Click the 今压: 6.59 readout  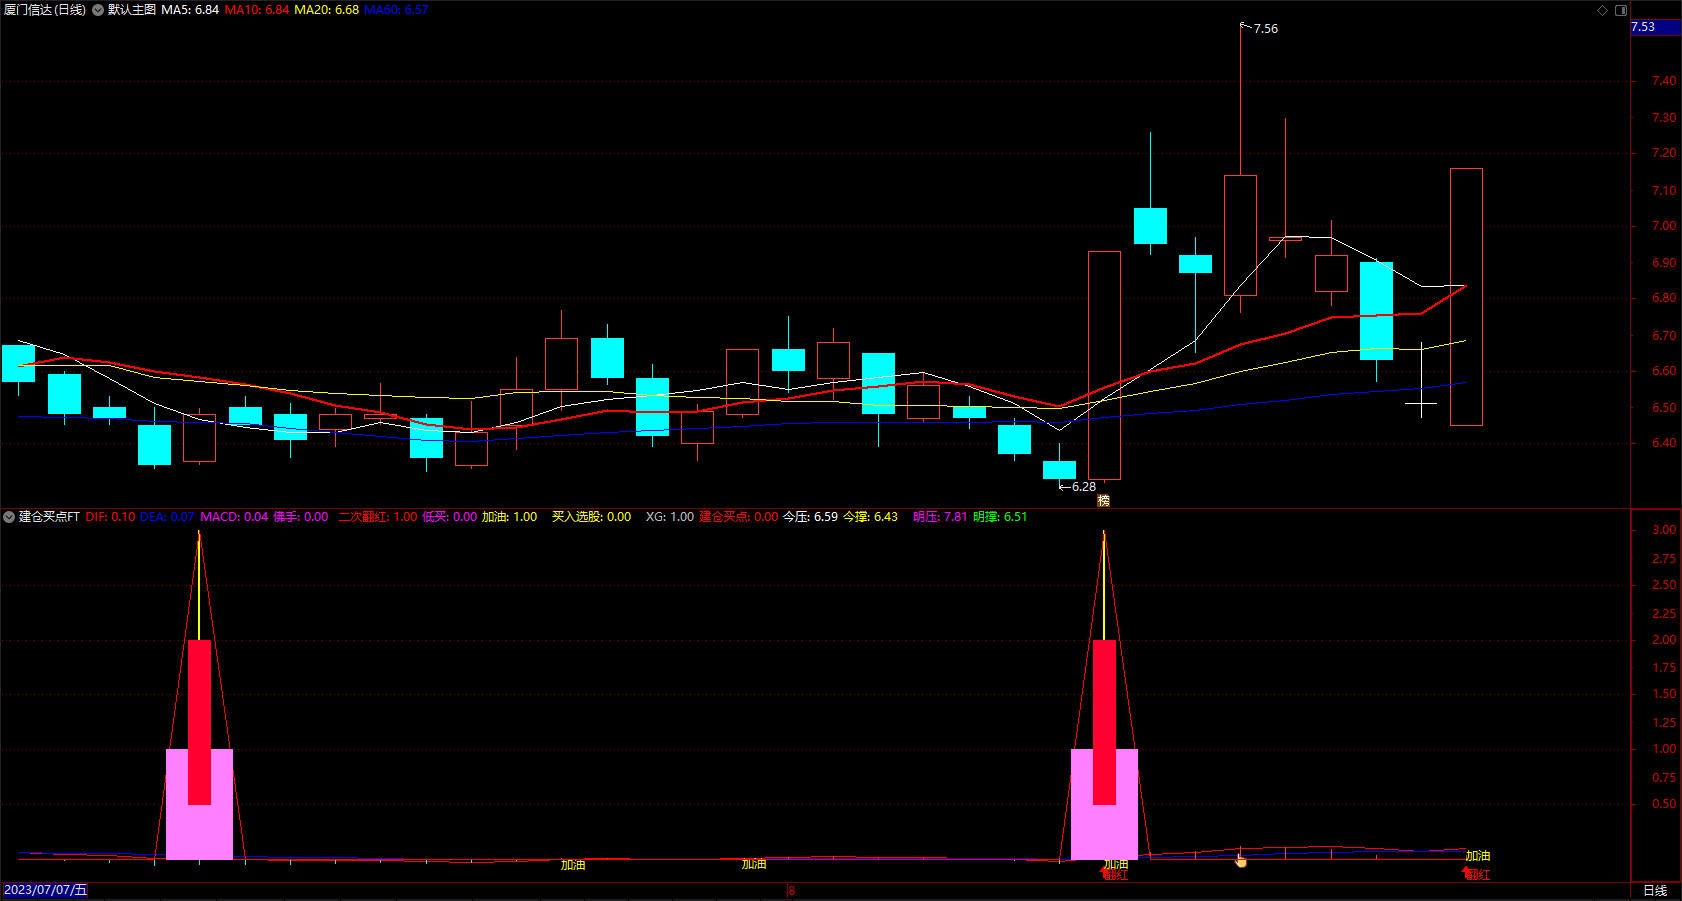(x=810, y=517)
